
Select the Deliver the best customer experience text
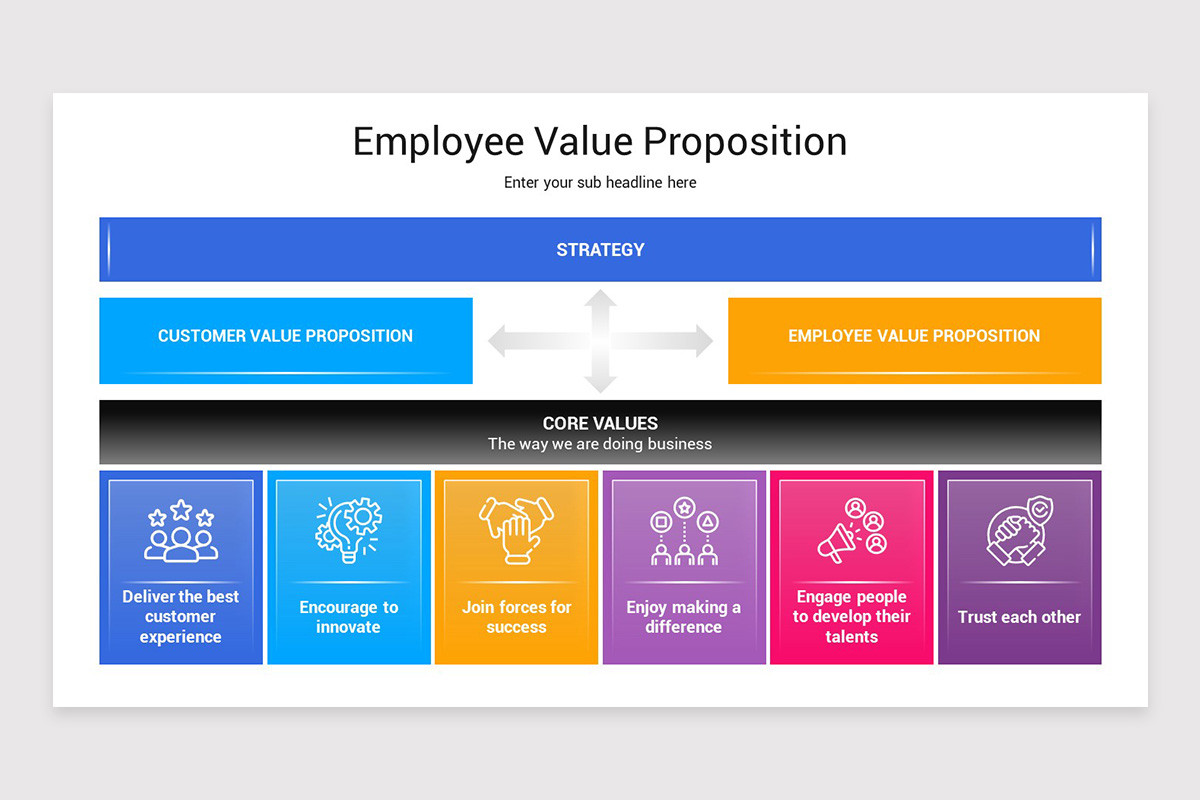point(181,617)
